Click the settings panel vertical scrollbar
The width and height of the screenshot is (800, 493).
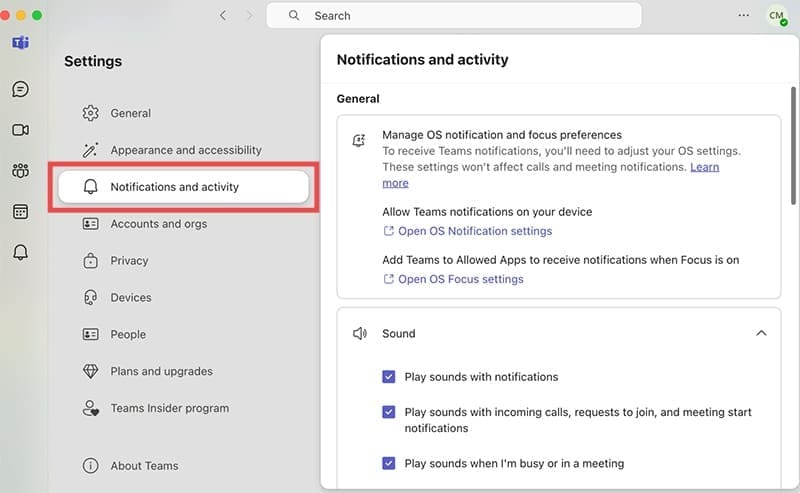coord(793,145)
